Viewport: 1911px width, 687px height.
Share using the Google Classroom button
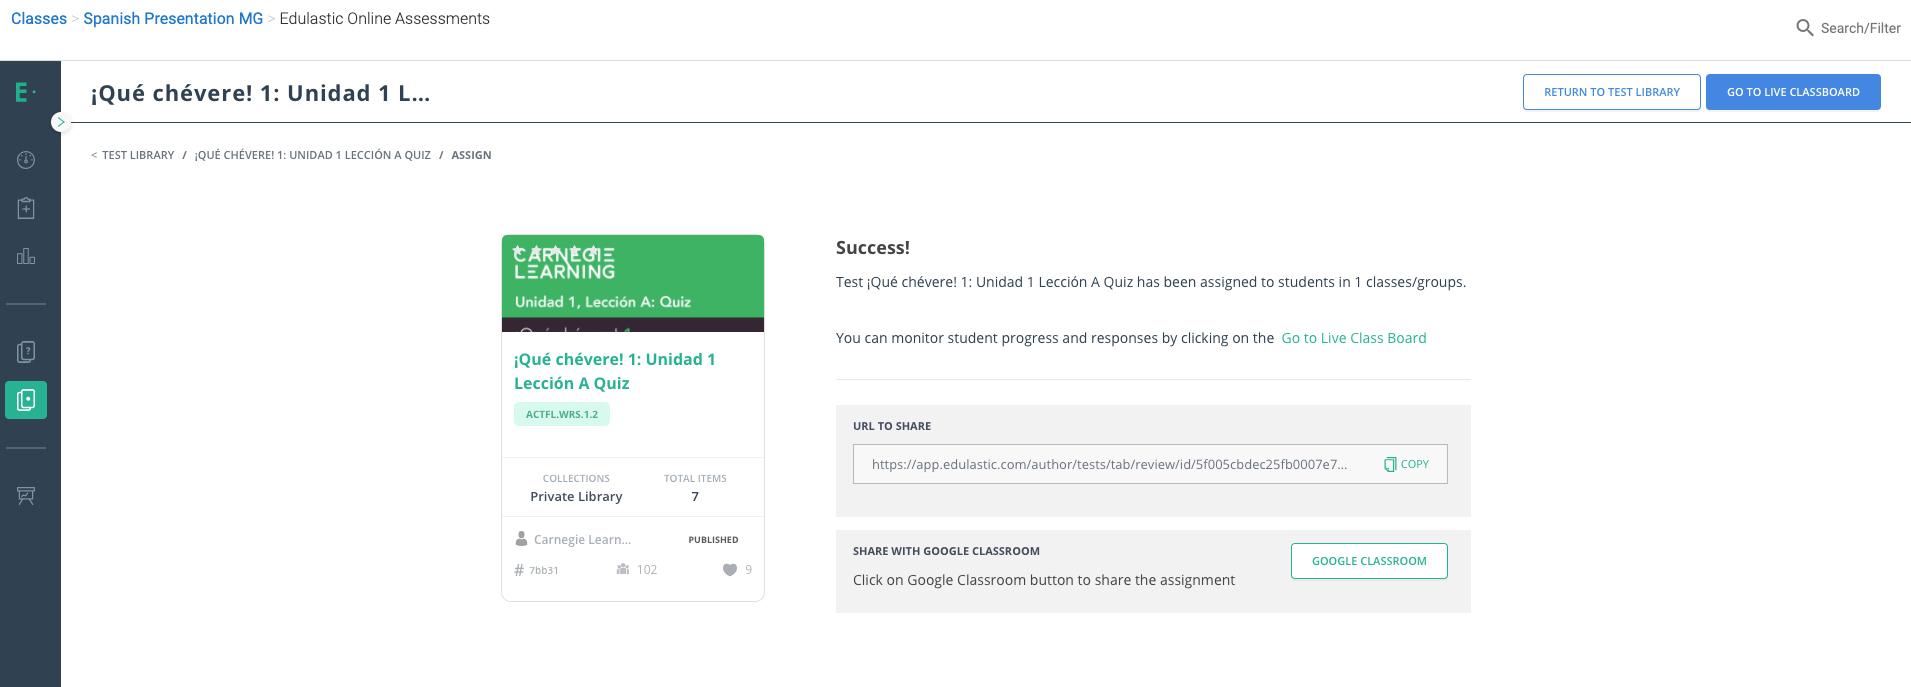pyautogui.click(x=1368, y=561)
